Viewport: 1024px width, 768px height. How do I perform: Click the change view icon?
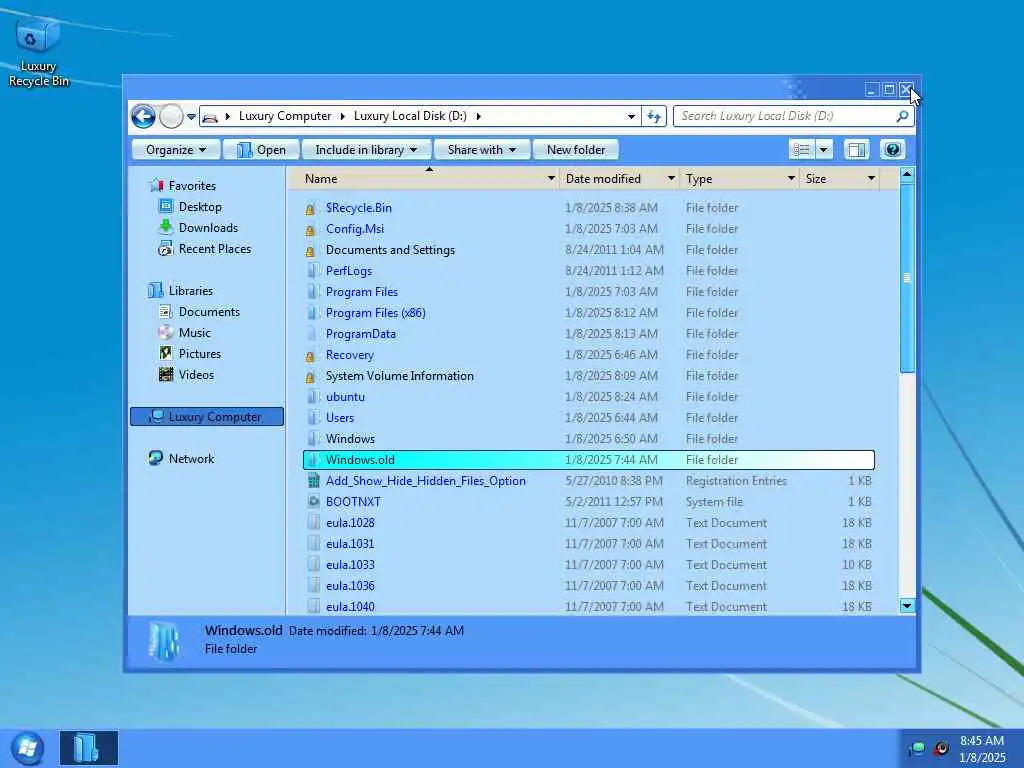pyautogui.click(x=801, y=150)
